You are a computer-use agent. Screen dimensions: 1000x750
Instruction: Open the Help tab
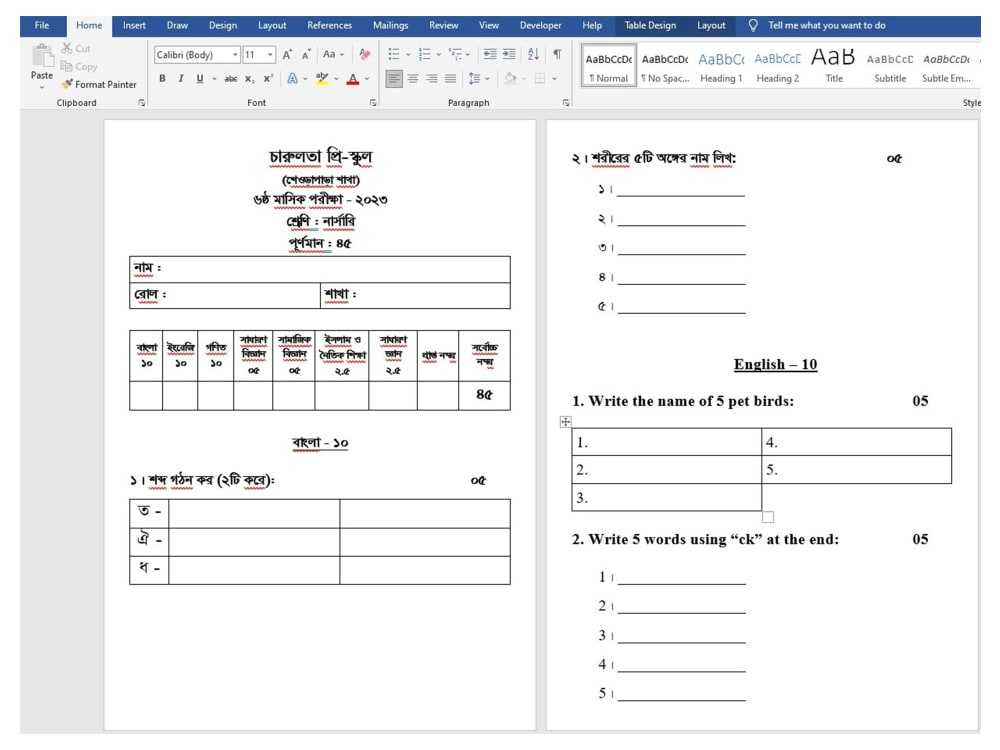coord(592,26)
